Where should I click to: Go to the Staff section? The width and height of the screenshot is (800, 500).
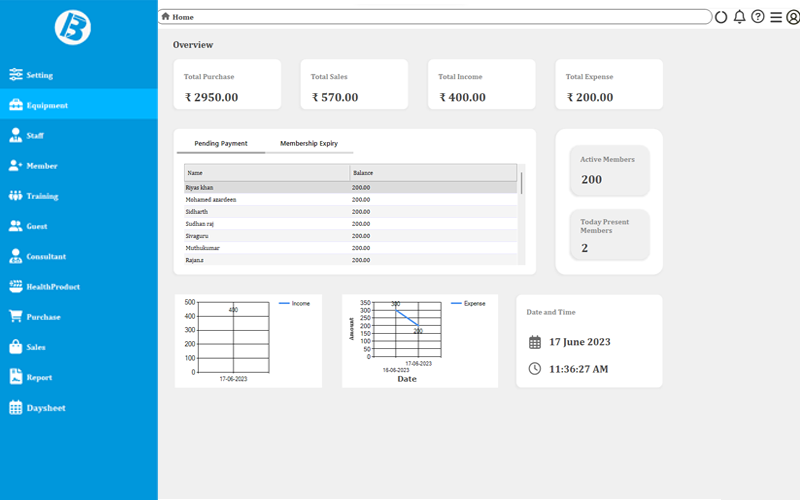coord(79,135)
